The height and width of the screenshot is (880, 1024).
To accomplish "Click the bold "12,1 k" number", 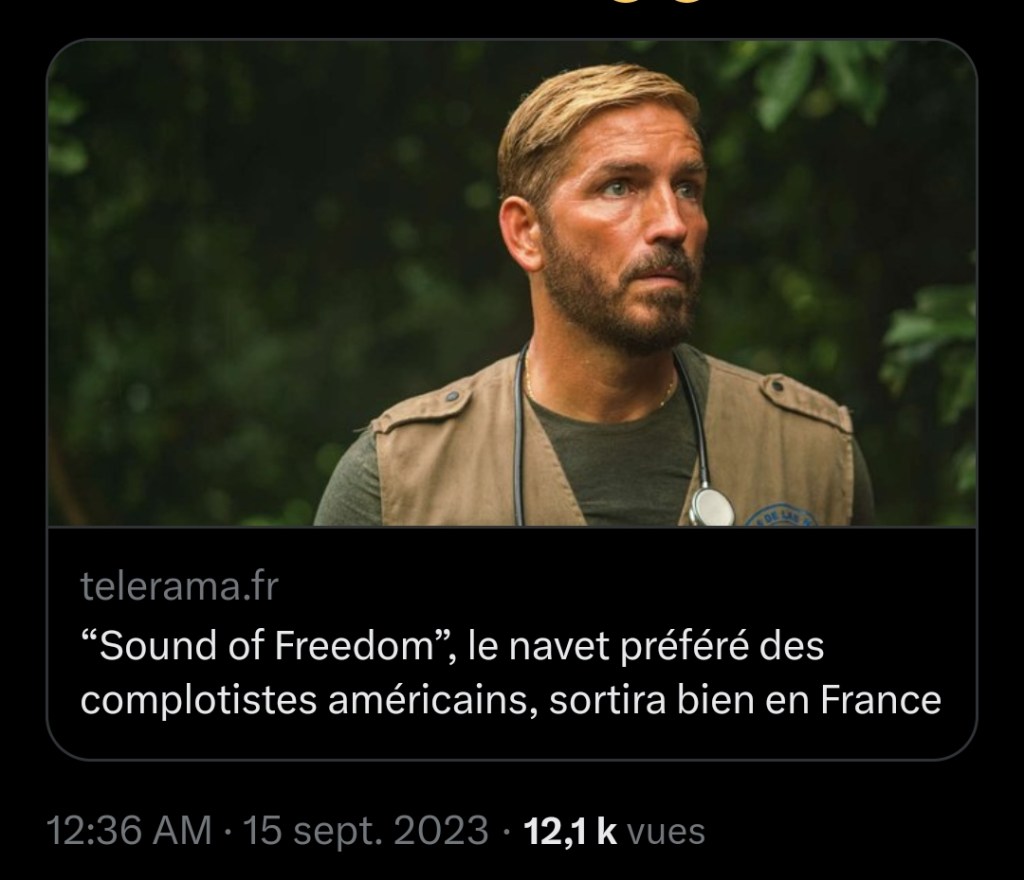I will point(570,831).
